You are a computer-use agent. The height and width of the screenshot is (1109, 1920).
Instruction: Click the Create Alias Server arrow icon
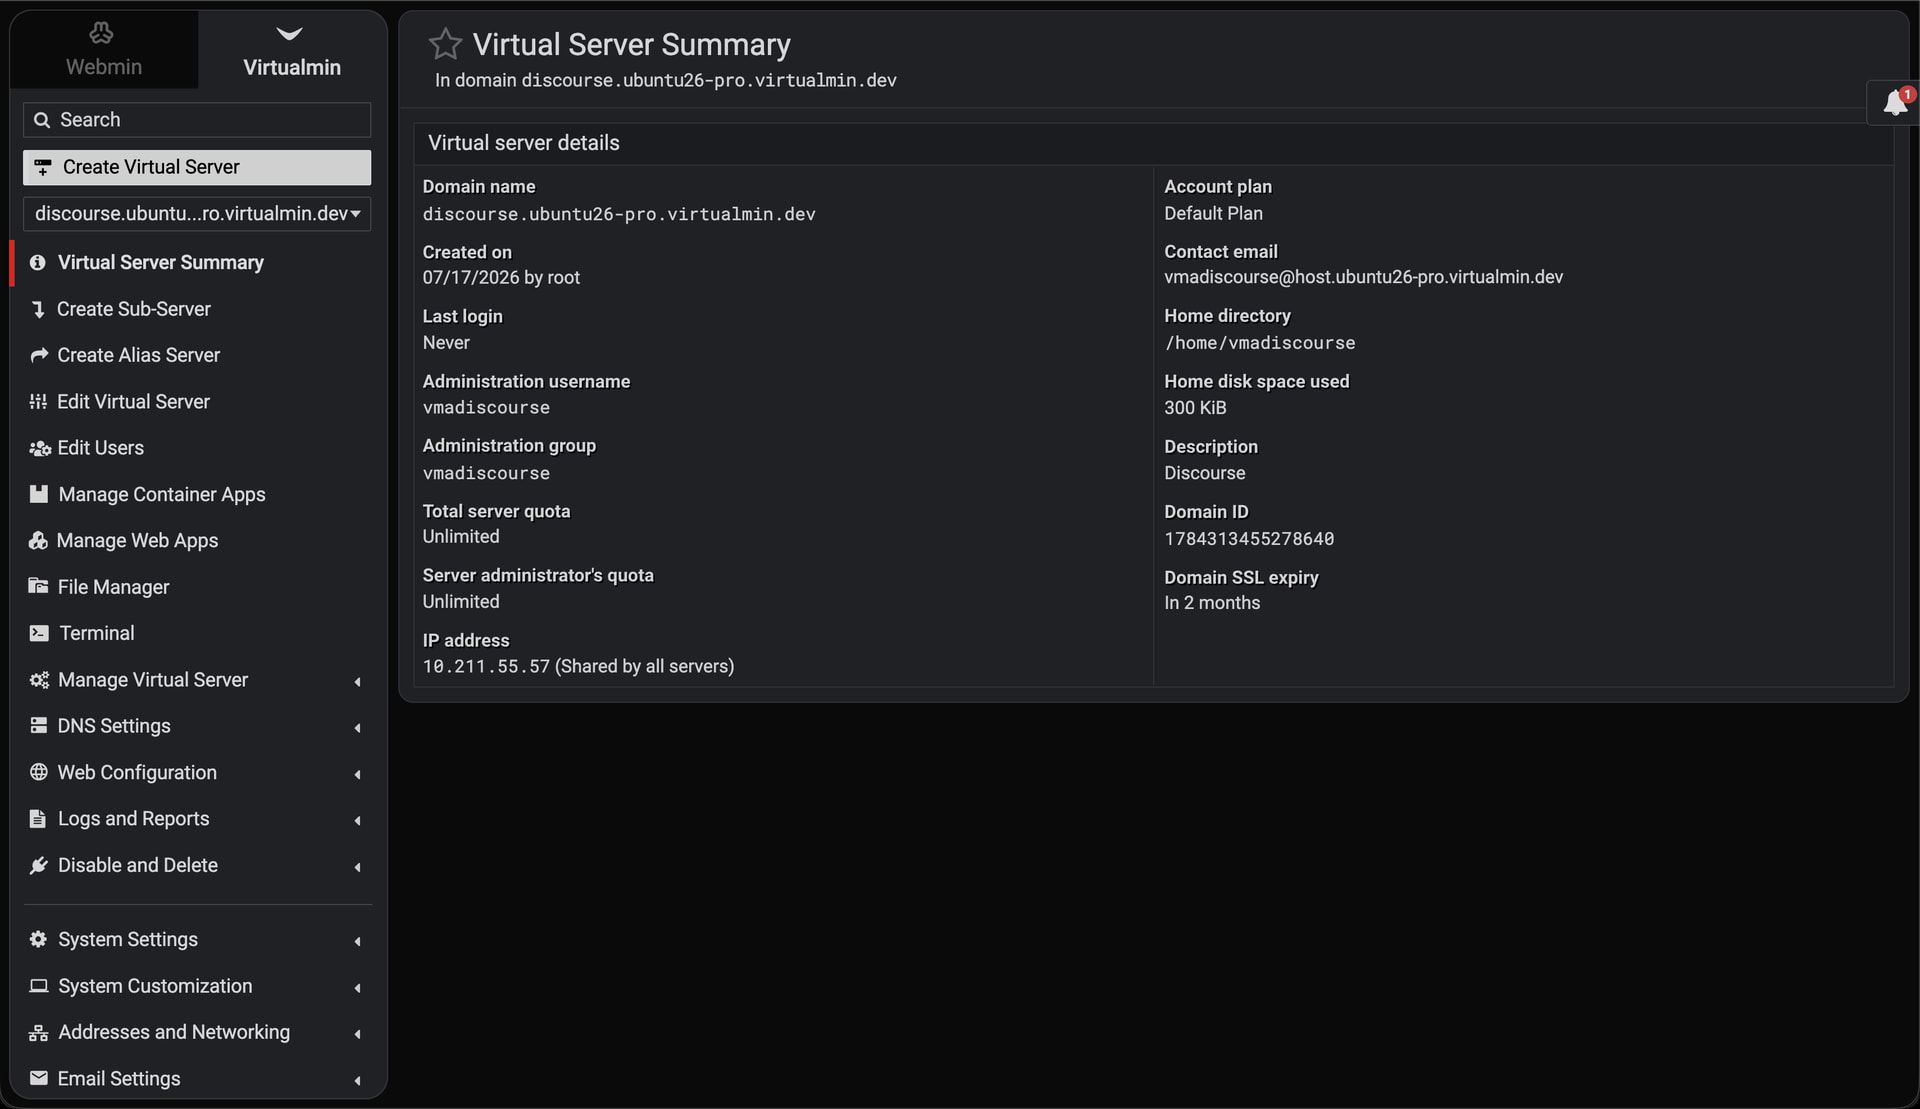[x=39, y=355]
